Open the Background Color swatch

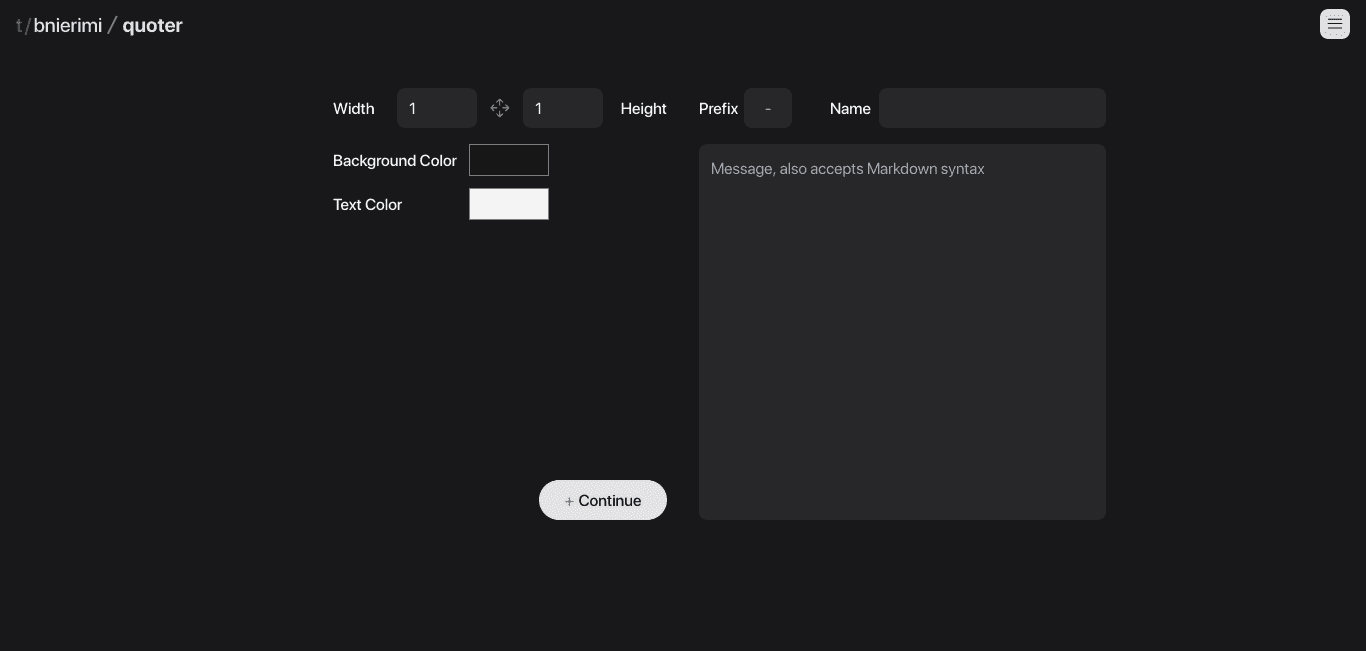(509, 160)
